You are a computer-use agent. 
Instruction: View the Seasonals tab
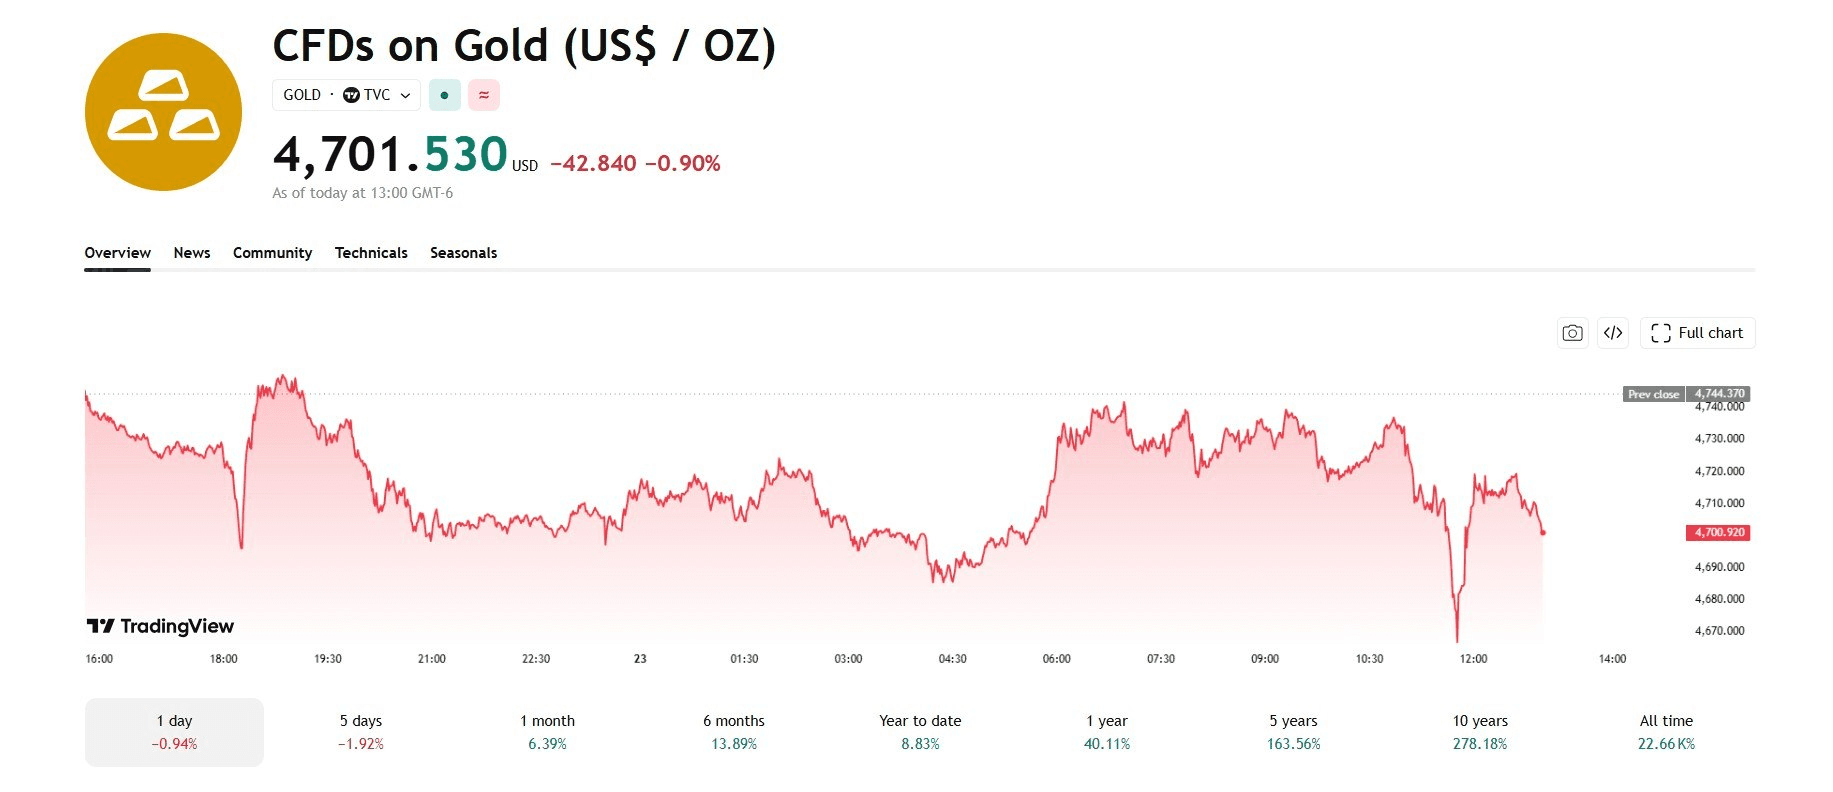coord(463,253)
